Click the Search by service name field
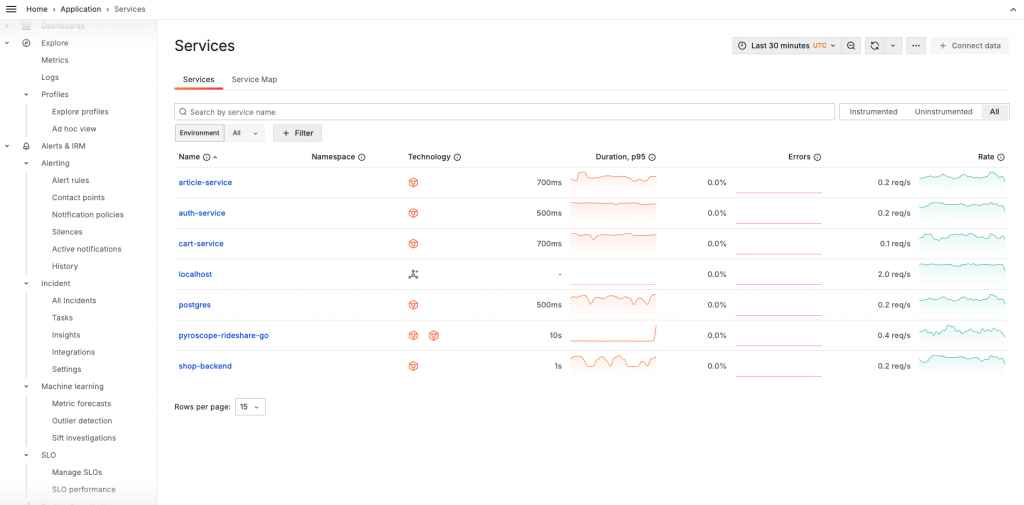This screenshot has width=1024, height=505. click(x=504, y=112)
